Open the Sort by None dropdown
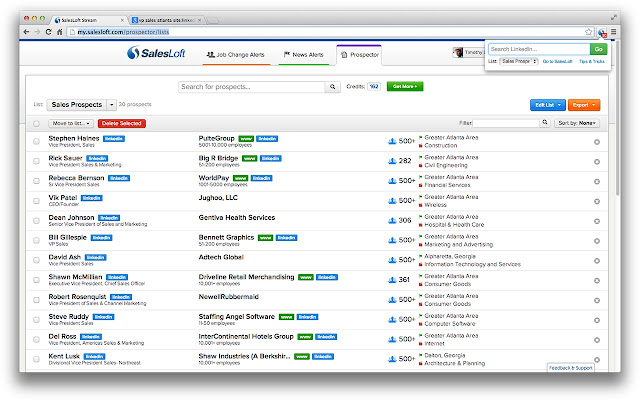 click(577, 123)
